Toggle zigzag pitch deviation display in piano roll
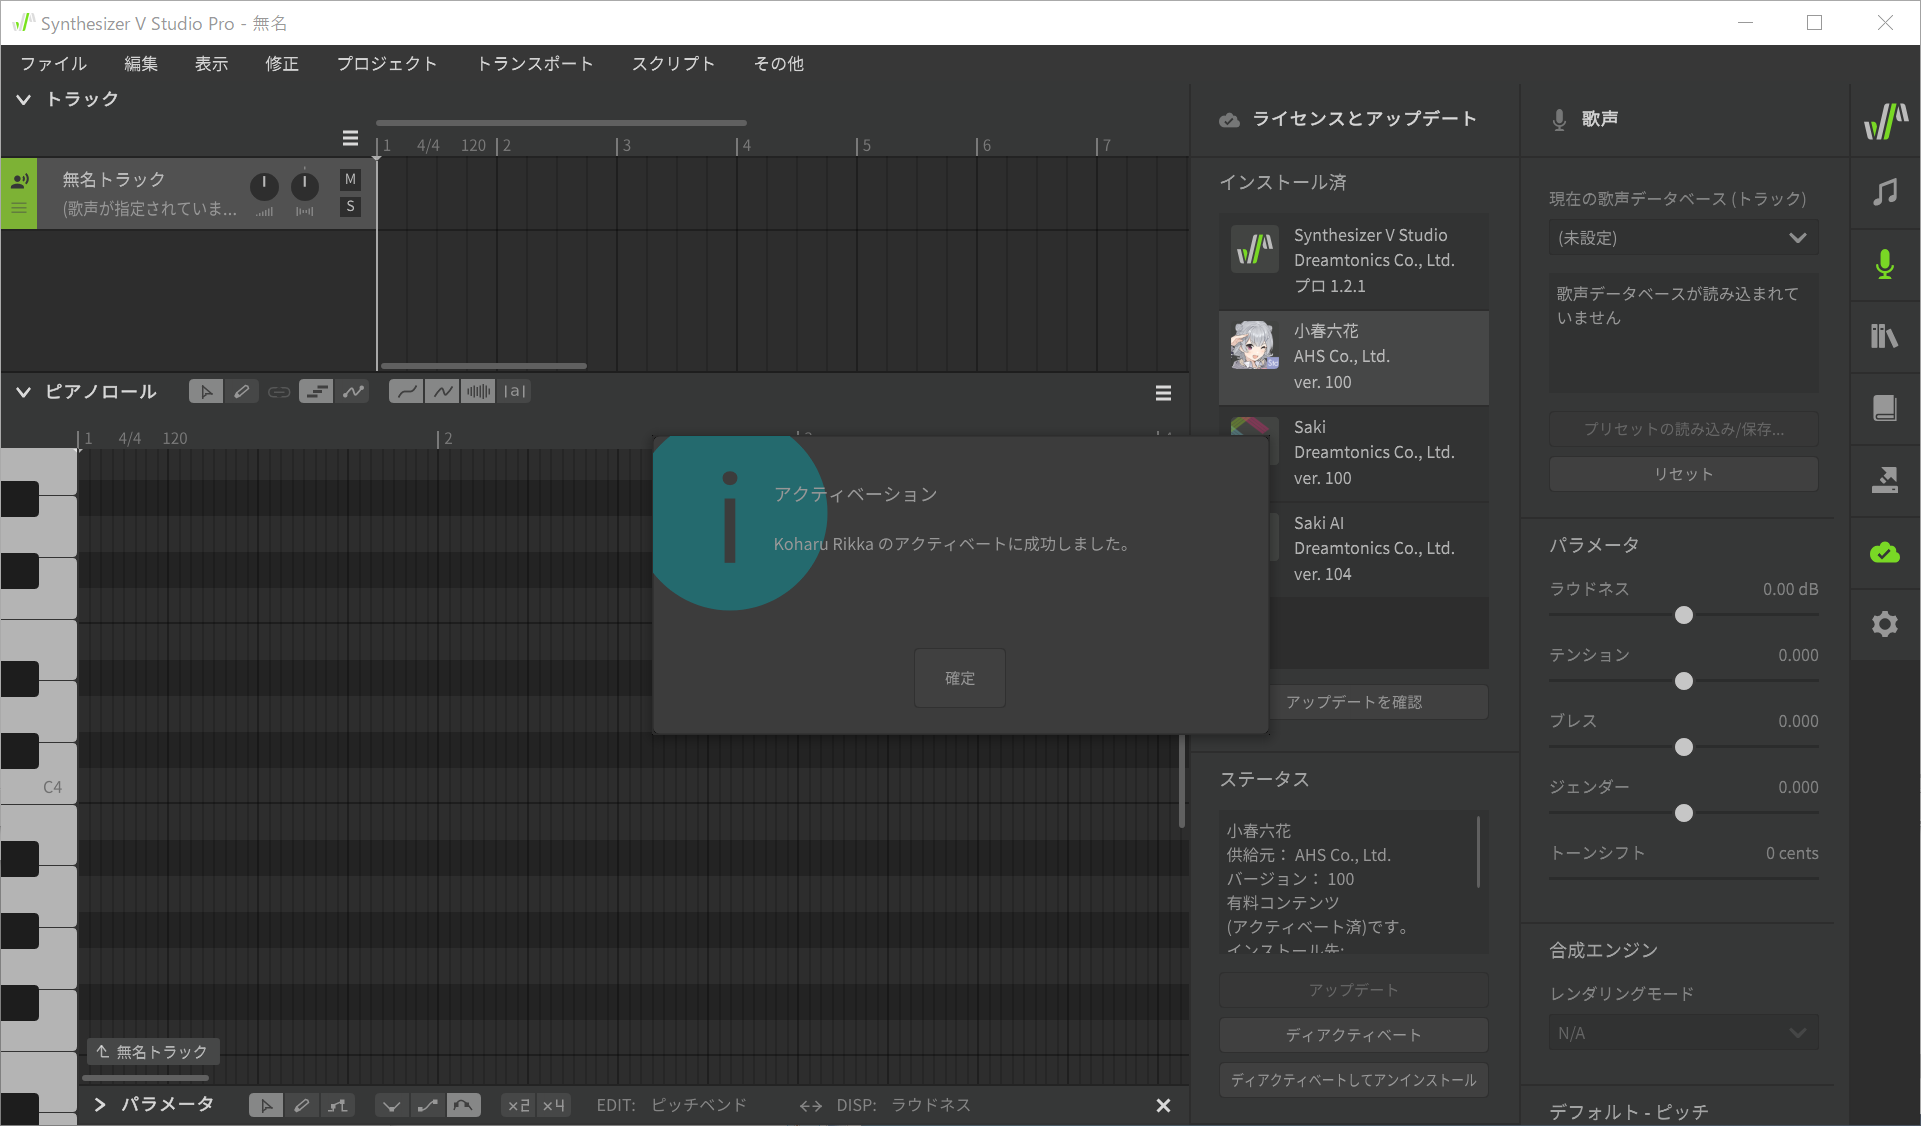Screen dimensions: 1921x1126 point(442,392)
